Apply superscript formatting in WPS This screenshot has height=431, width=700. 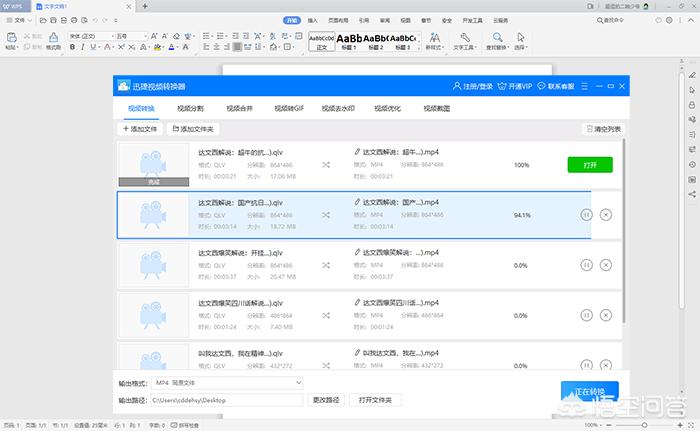click(x=121, y=47)
